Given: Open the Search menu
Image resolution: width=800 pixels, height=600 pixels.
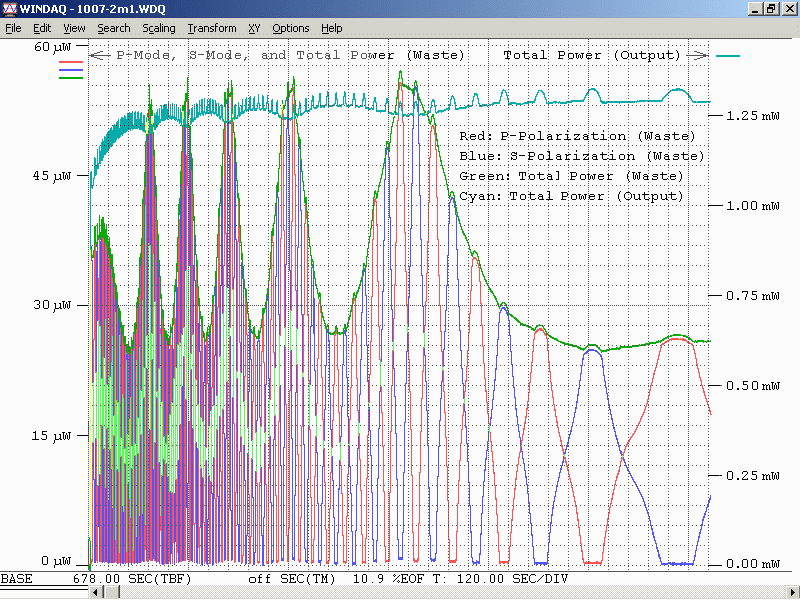Looking at the screenshot, I should coord(114,28).
